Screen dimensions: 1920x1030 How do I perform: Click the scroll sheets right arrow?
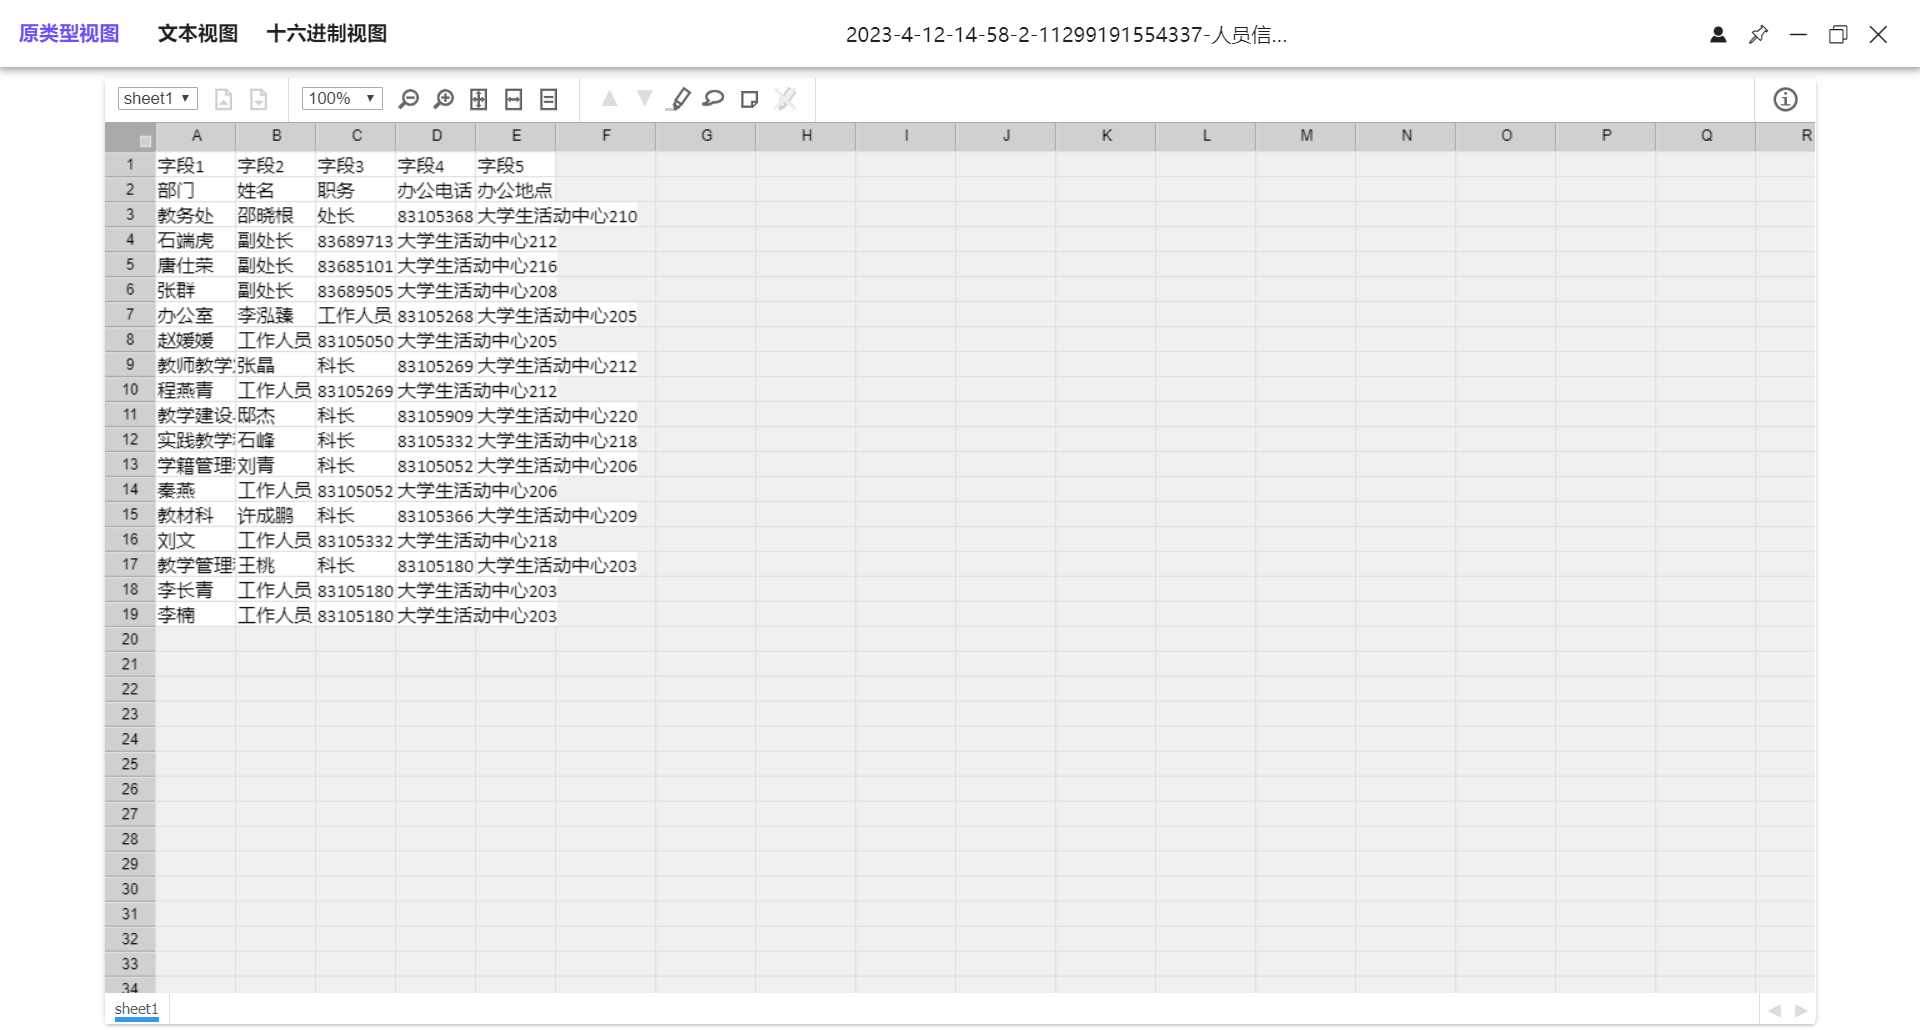[1801, 1010]
